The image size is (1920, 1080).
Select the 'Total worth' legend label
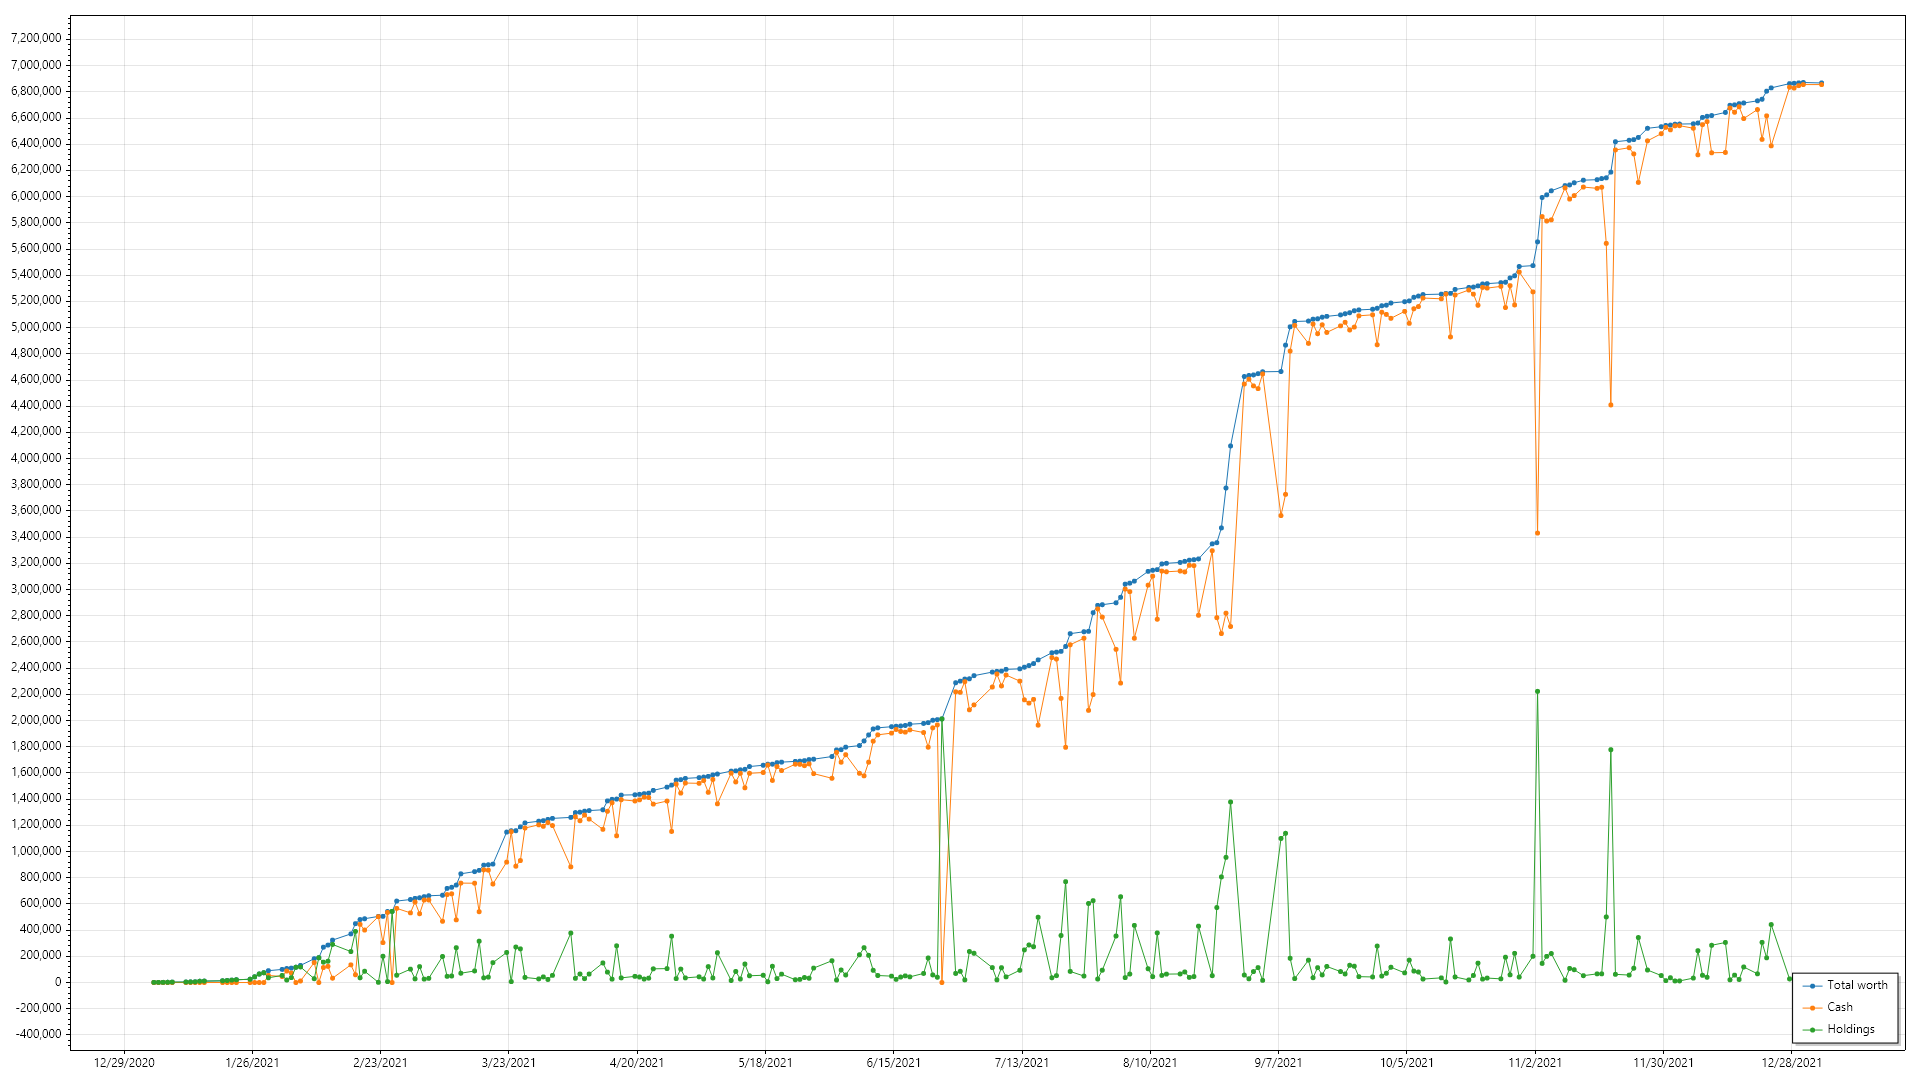[1857, 985]
